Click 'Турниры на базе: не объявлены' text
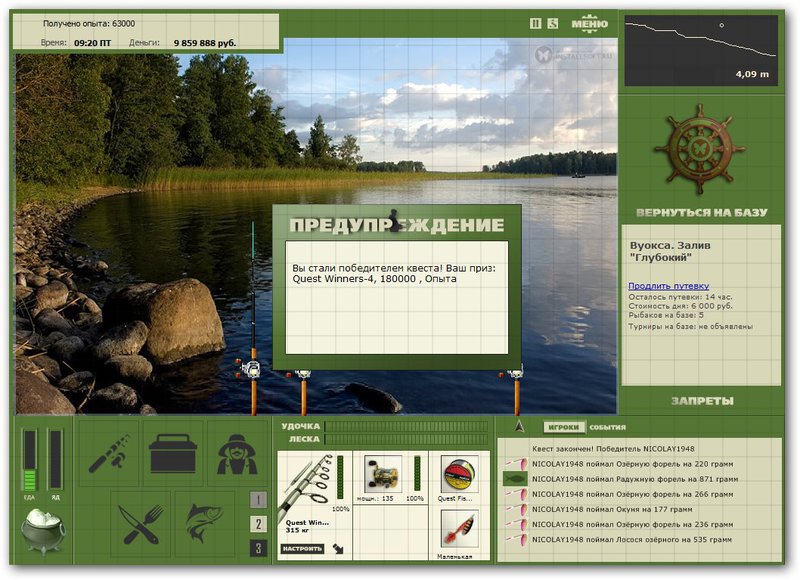 click(690, 326)
